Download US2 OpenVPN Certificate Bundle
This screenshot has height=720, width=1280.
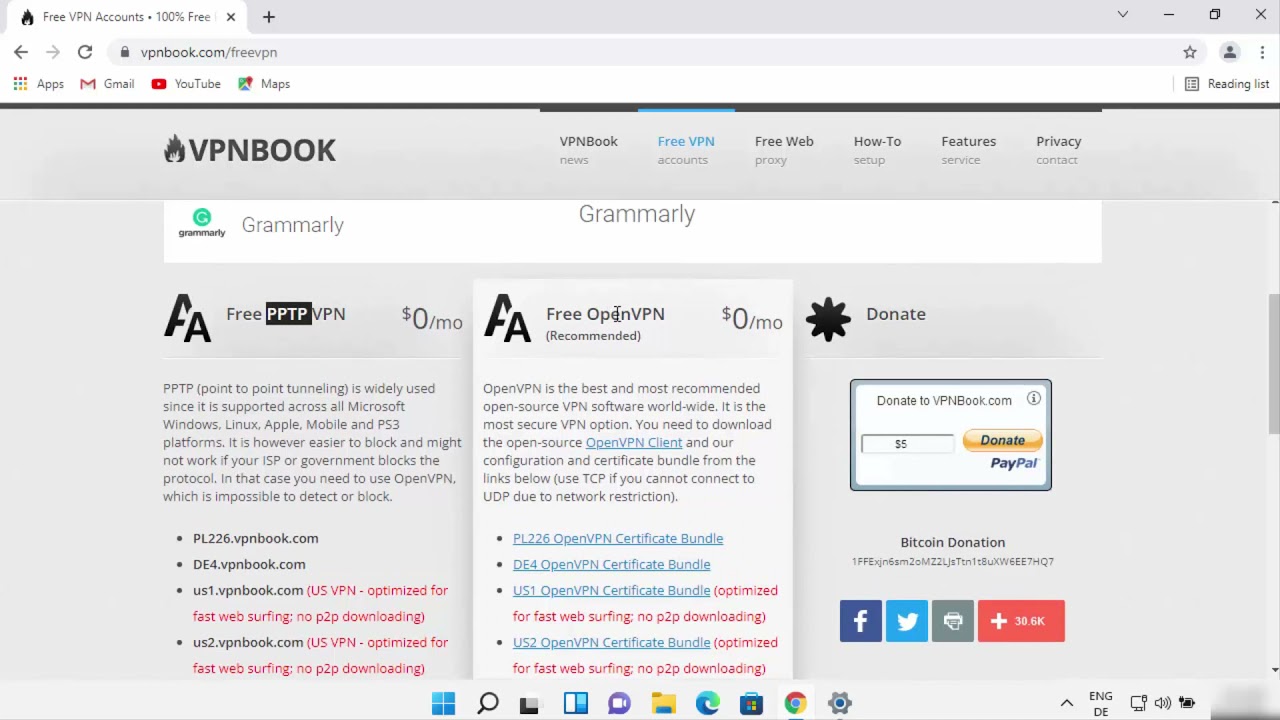612,642
